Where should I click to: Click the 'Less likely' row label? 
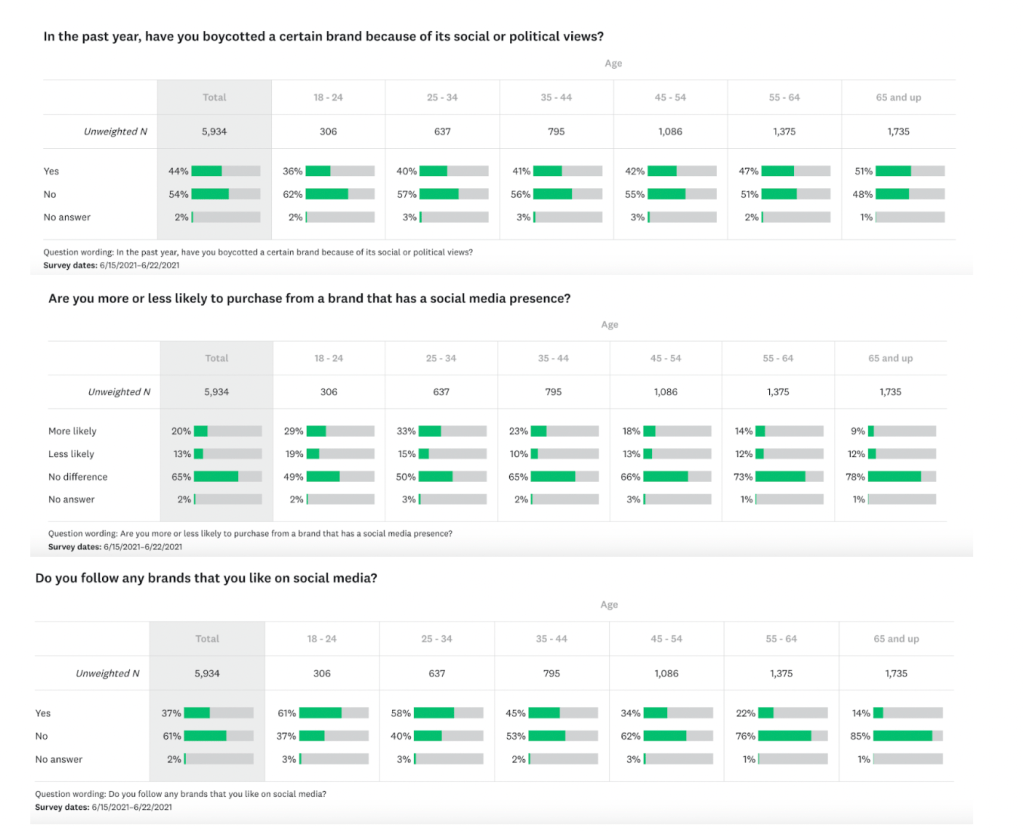(x=71, y=454)
